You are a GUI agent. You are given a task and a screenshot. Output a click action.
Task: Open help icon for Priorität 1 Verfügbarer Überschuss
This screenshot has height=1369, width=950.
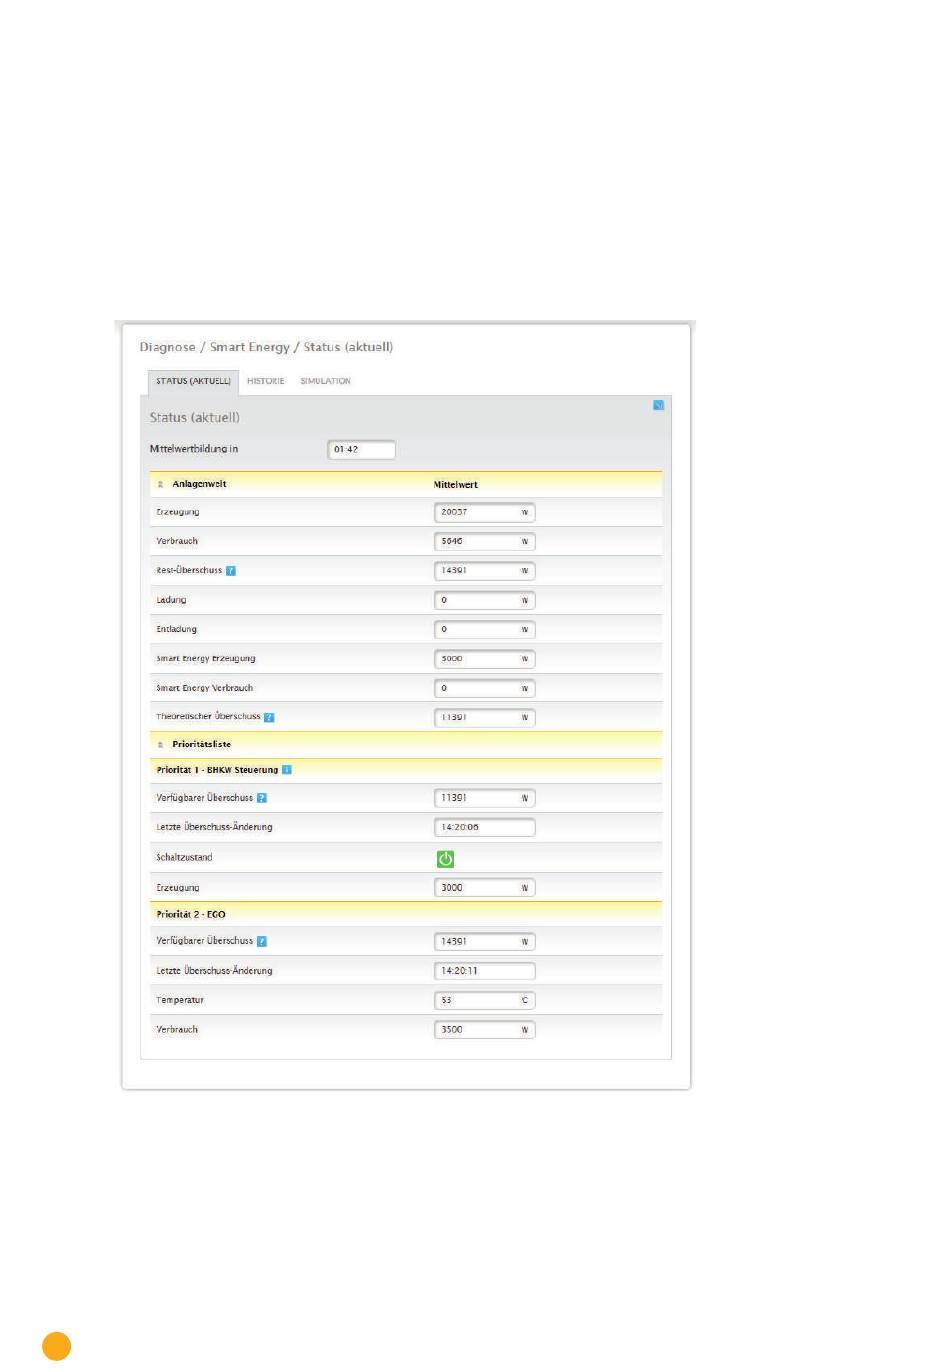click(x=262, y=798)
